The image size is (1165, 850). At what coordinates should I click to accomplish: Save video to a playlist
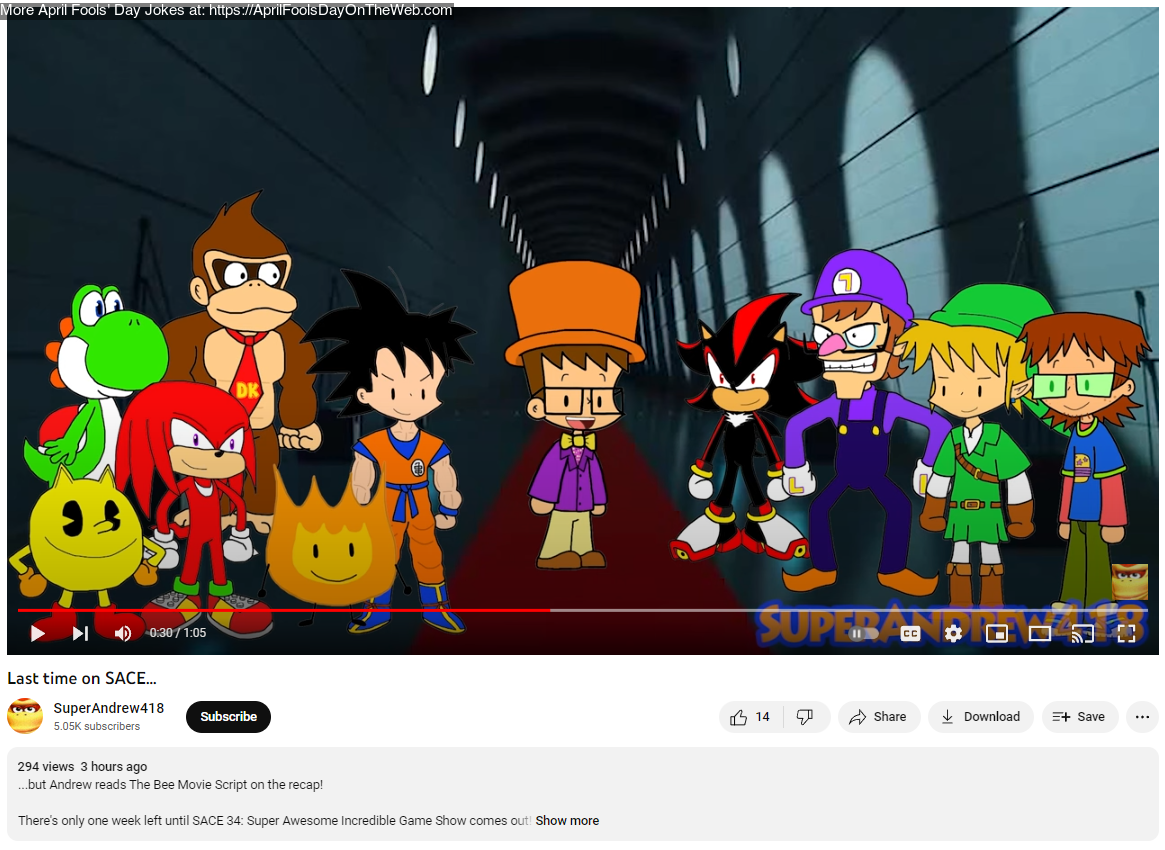click(x=1080, y=717)
